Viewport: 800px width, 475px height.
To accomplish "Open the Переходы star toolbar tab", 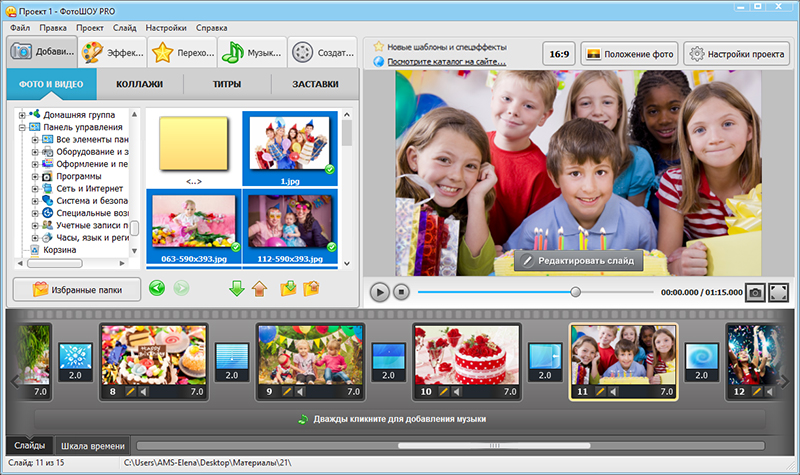I will [x=183, y=52].
